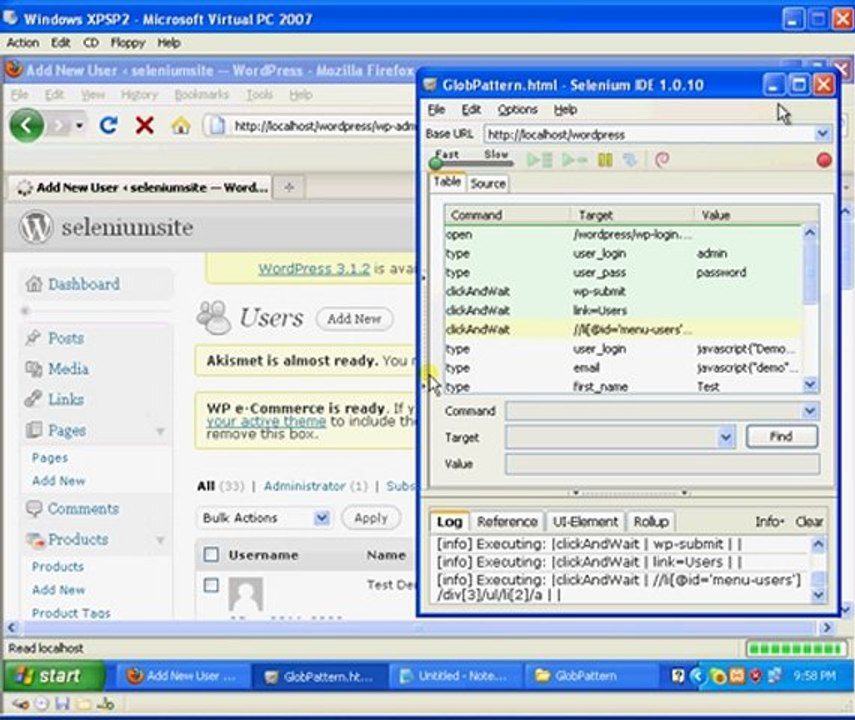The height and width of the screenshot is (720, 855).
Task: Open the WordPress 3.1.2 link
Action: click(314, 269)
